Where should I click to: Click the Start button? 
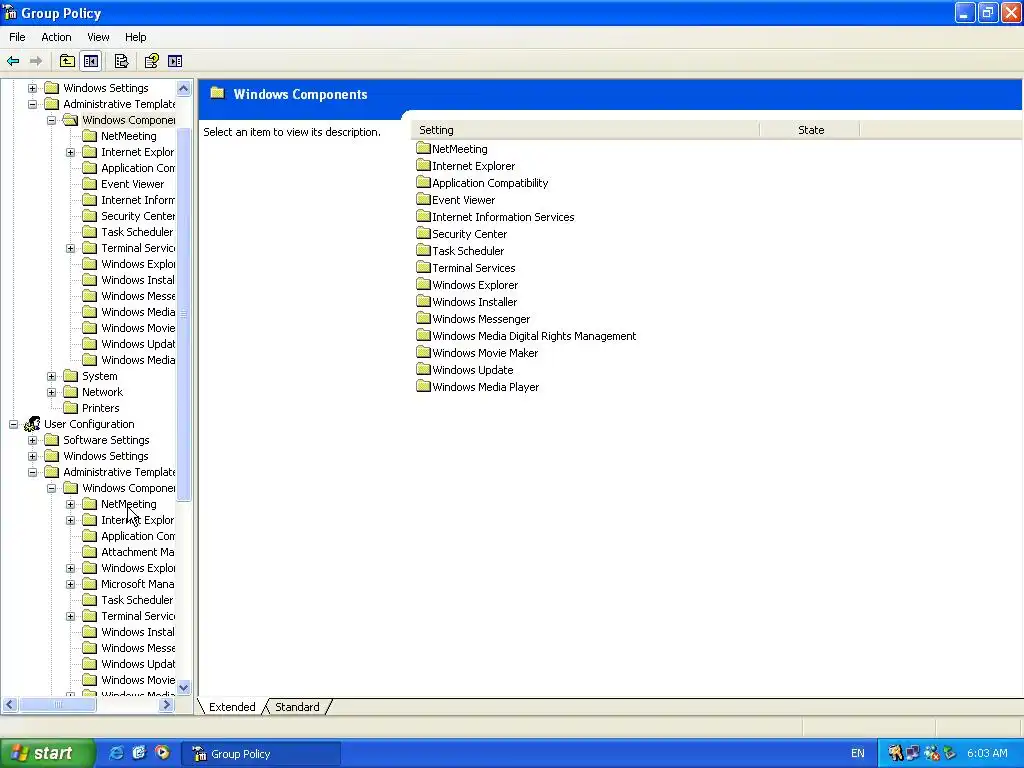click(x=47, y=754)
